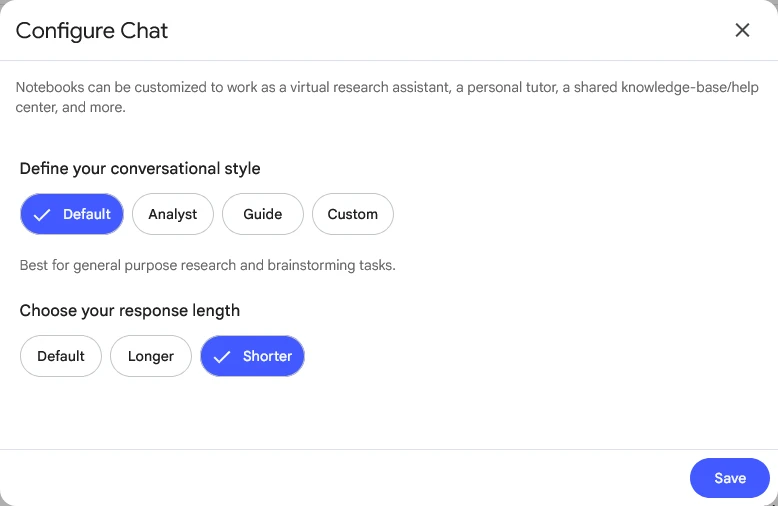Set response length to Longer
This screenshot has height=506, width=778.
coord(151,356)
